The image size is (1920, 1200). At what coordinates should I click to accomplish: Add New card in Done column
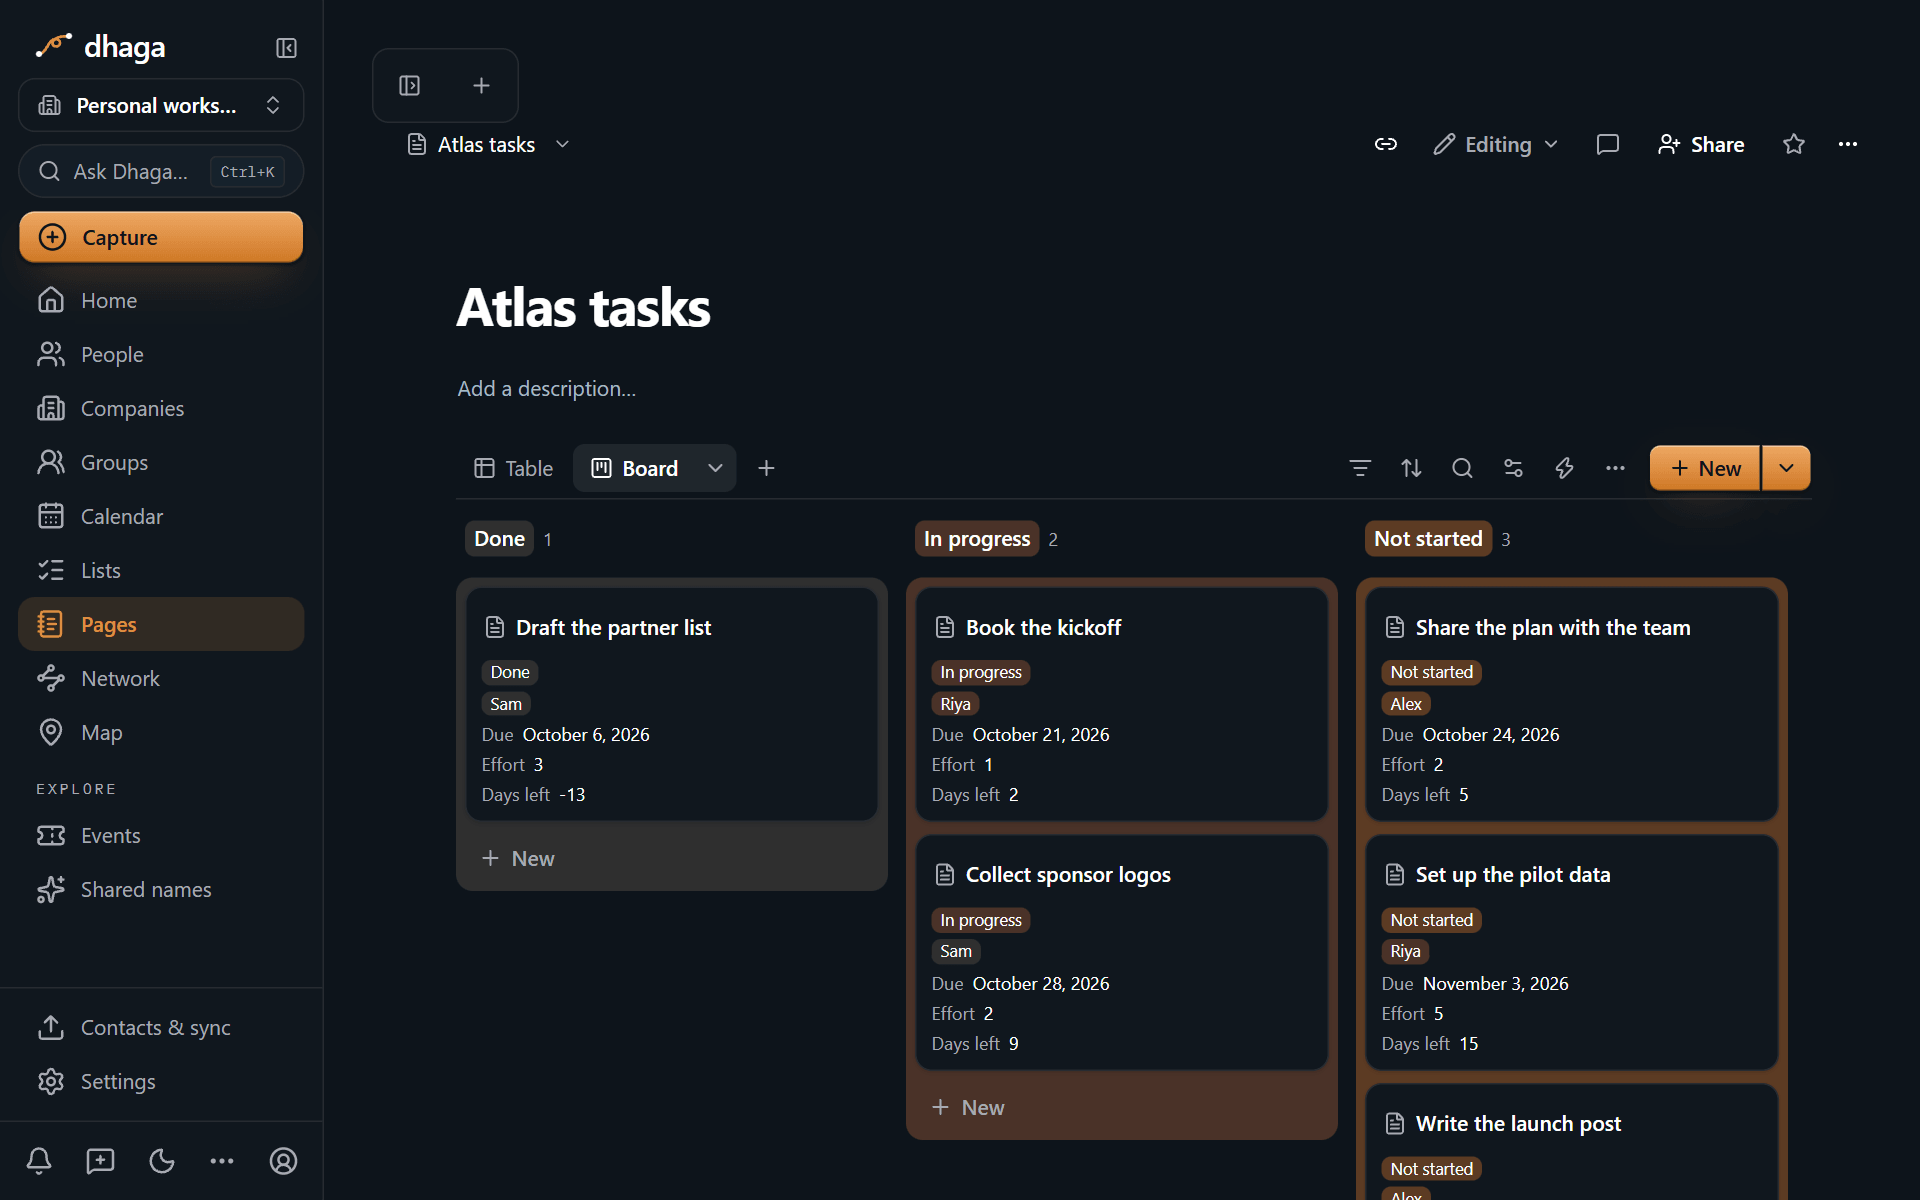pyautogui.click(x=672, y=858)
